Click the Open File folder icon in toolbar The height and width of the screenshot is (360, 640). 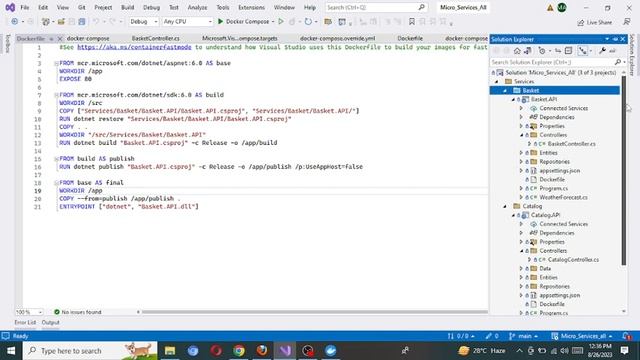pyautogui.click(x=61, y=22)
